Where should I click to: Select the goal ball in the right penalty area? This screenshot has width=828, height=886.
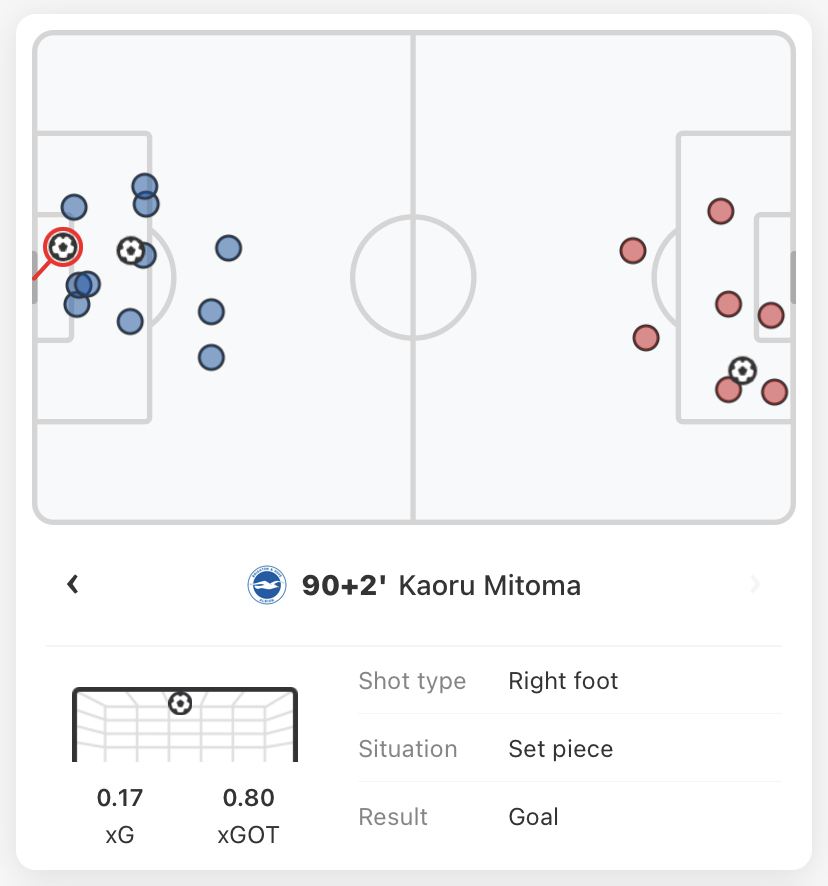742,371
